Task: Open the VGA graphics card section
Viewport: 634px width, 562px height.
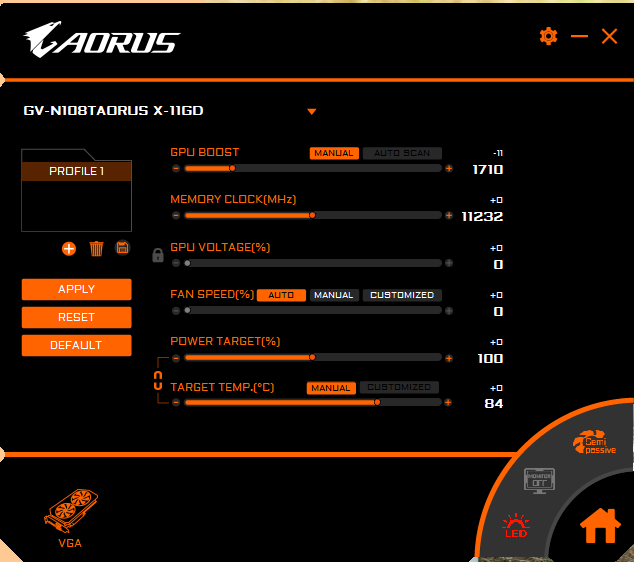Action: (x=71, y=518)
